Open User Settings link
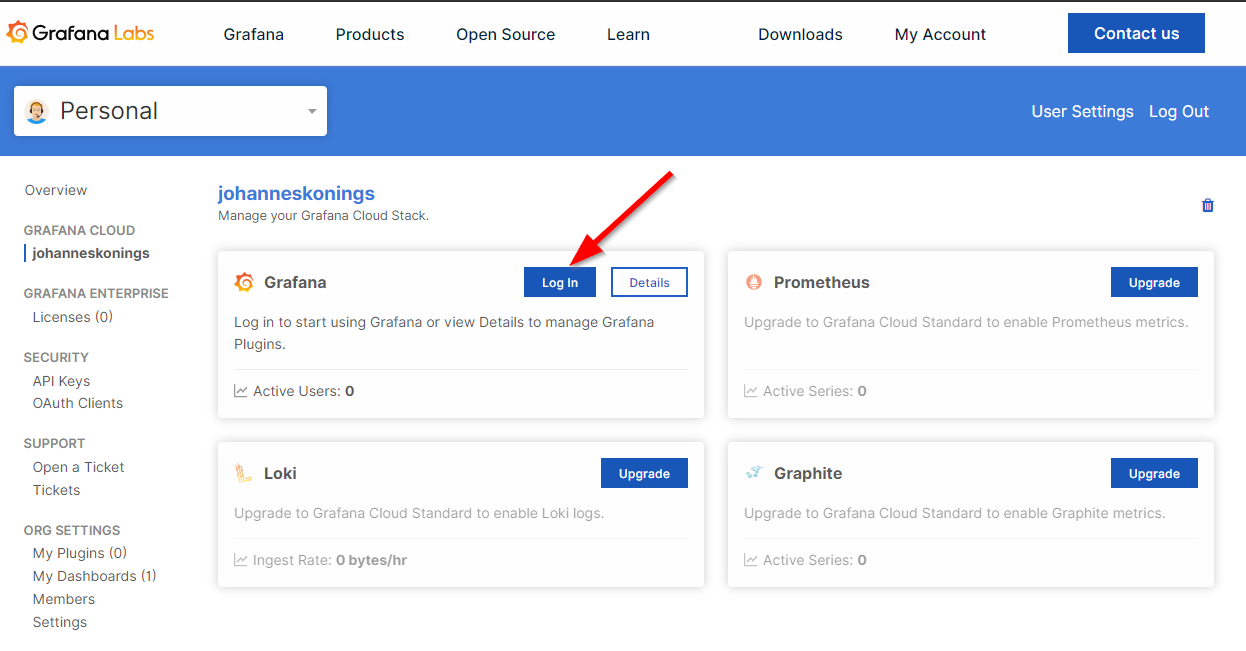Image resolution: width=1246 pixels, height=651 pixels. click(x=1082, y=111)
